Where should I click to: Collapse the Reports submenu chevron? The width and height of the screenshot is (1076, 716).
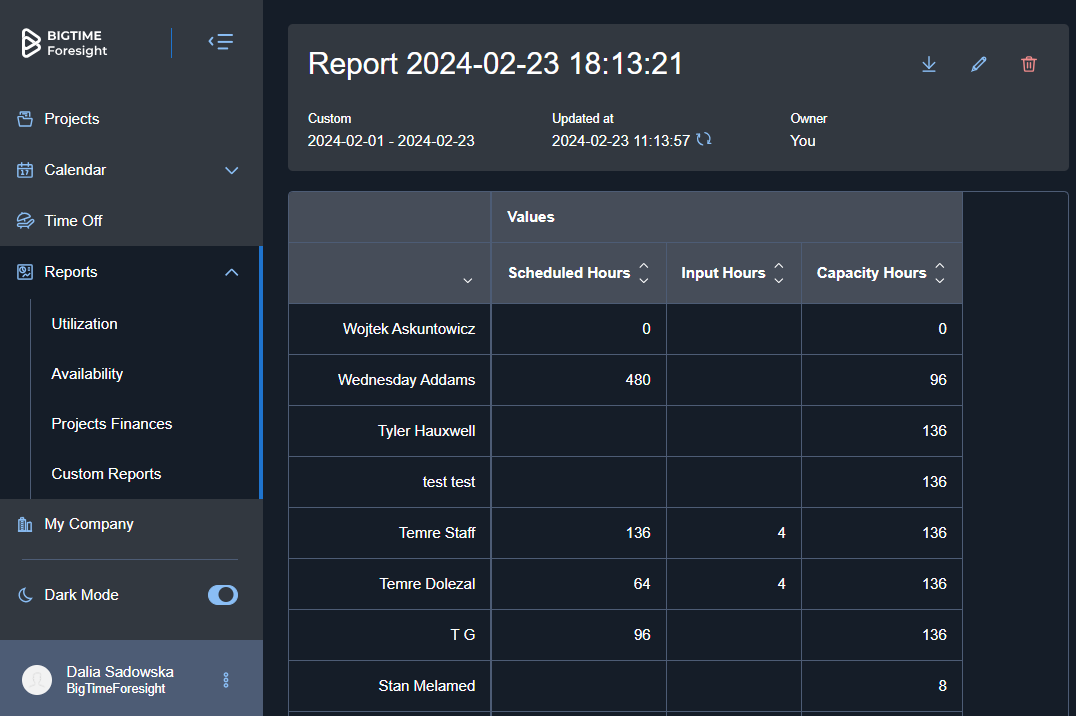[x=231, y=271]
